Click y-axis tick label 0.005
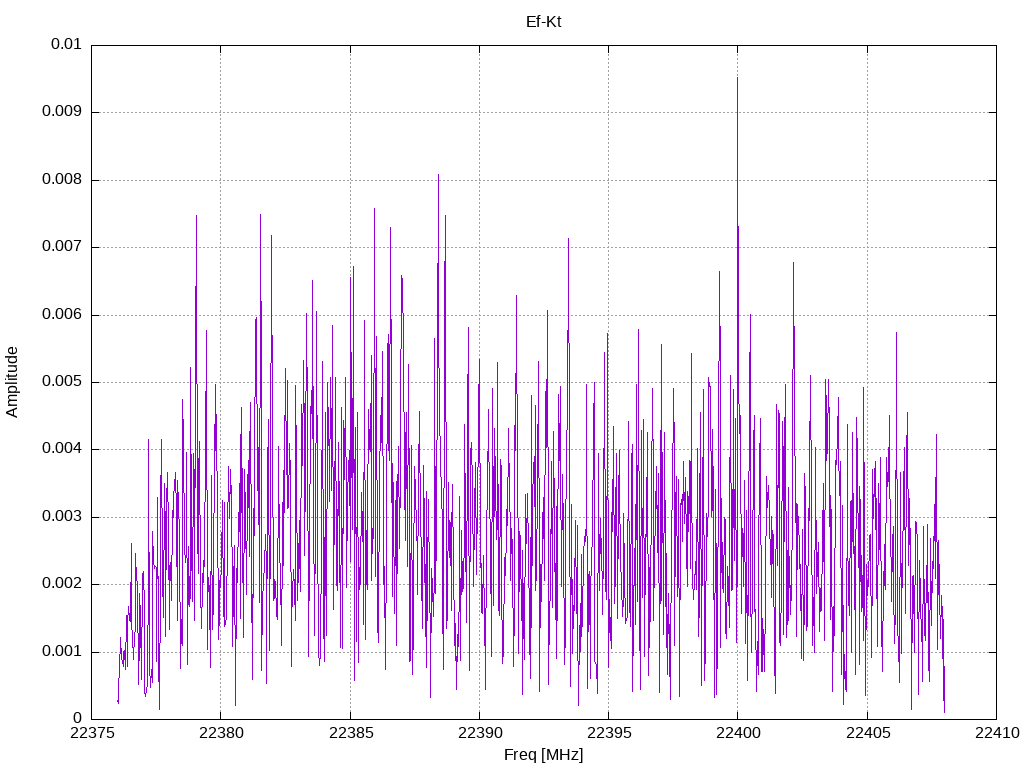Screen dimensions: 1024x768 [x=62, y=382]
